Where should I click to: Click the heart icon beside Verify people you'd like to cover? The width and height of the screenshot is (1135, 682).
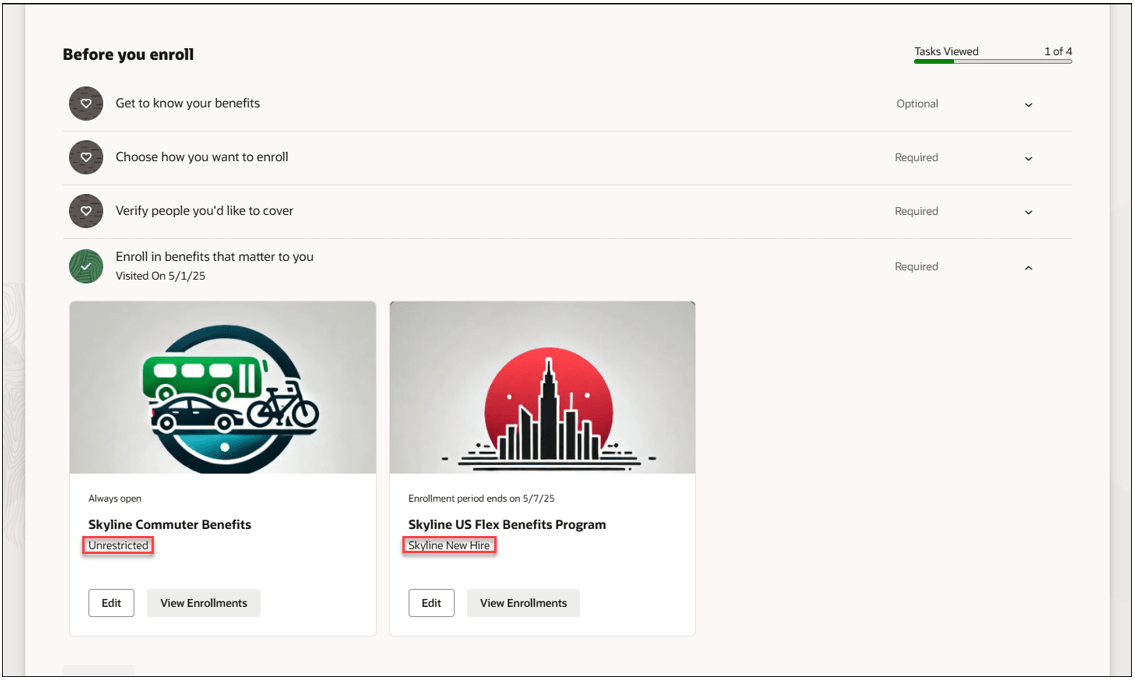[x=86, y=211]
